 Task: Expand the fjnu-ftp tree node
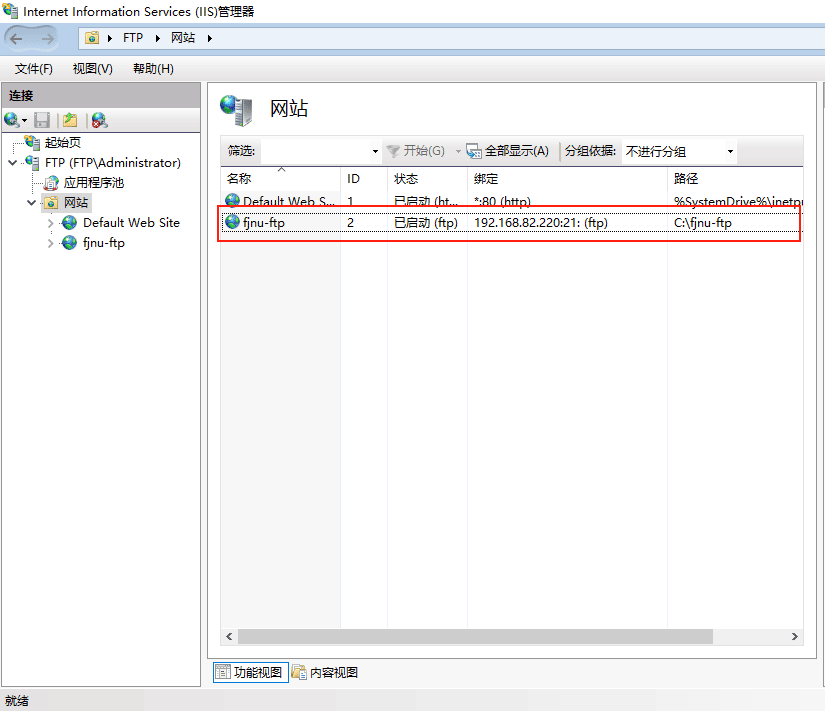[51, 243]
